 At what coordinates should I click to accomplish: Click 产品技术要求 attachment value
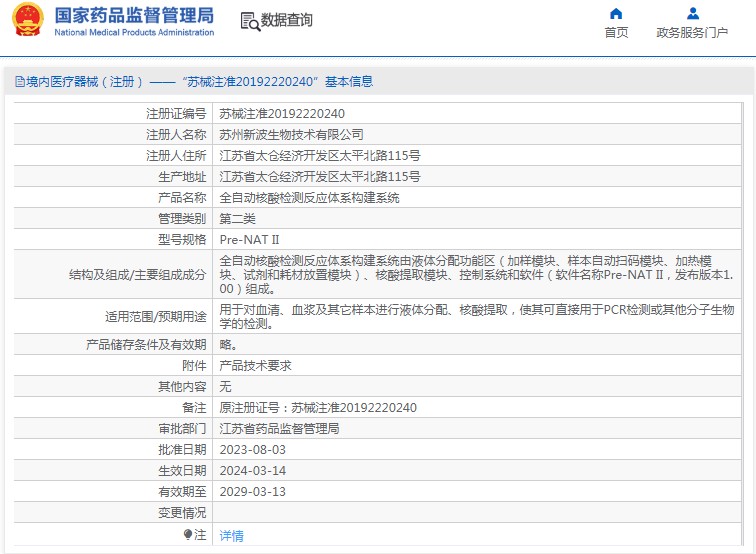click(x=256, y=365)
